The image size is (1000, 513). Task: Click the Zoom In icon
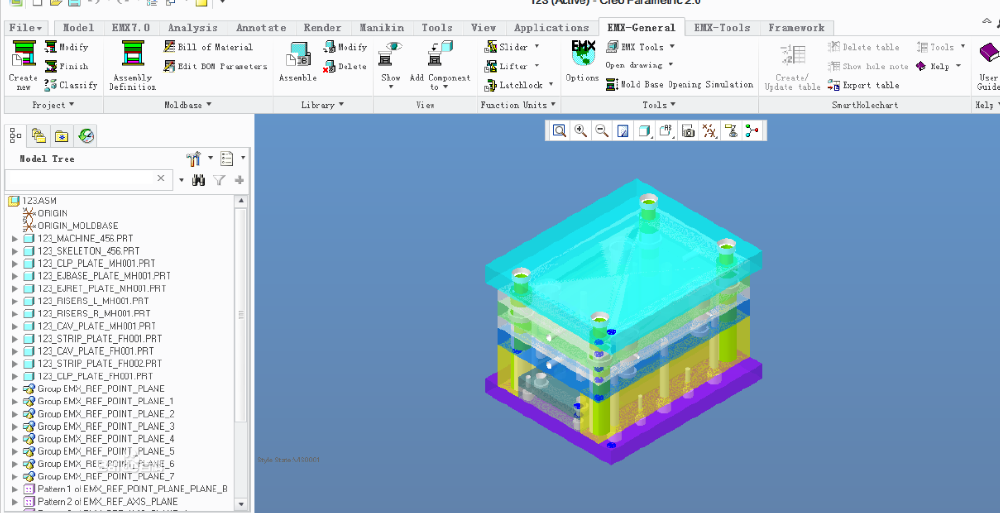[580, 131]
